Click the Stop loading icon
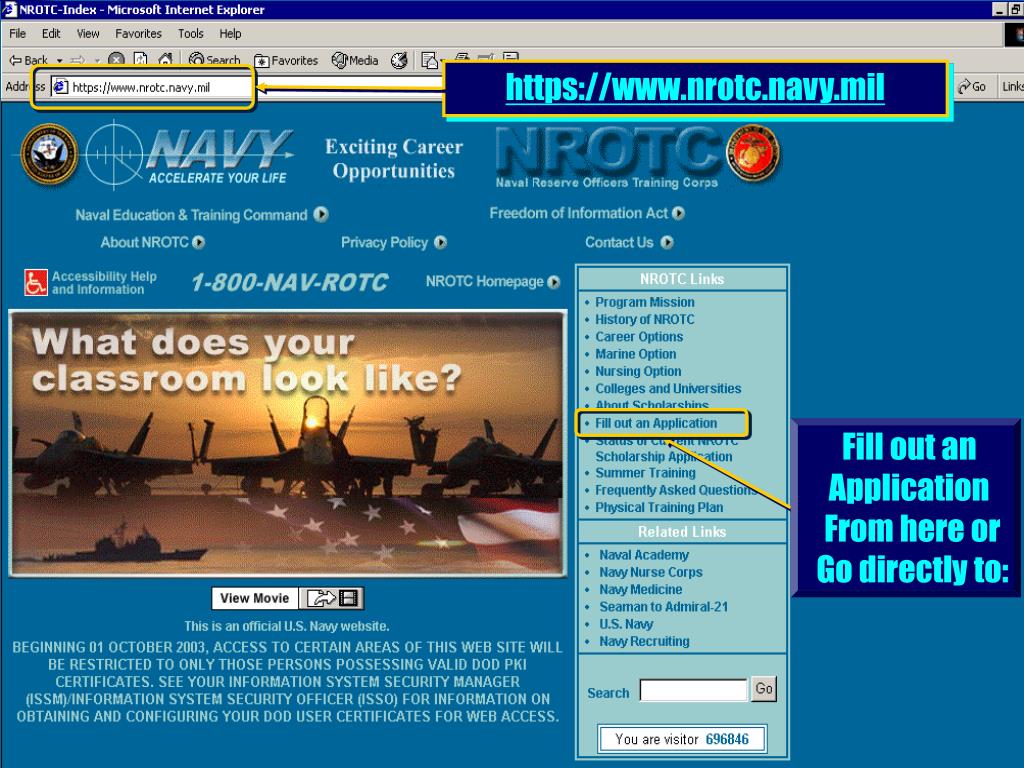Screen dimensions: 1024x768 [116, 60]
